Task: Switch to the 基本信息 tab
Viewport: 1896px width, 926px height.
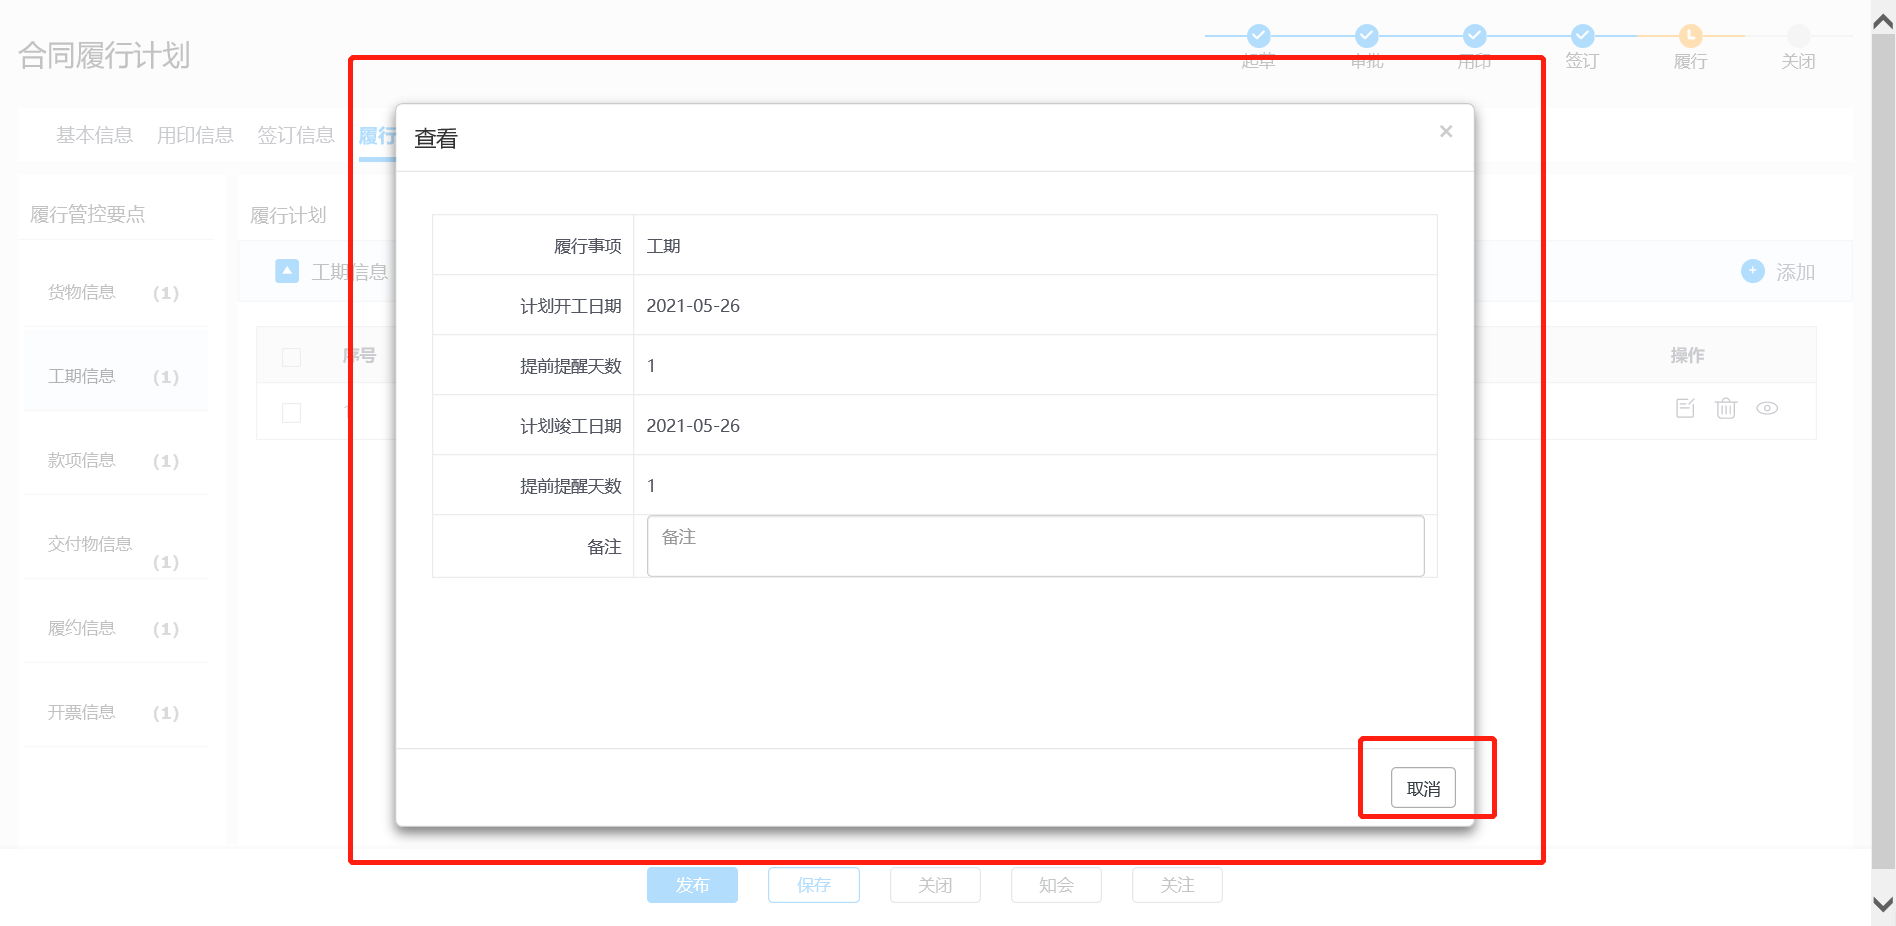Action: click(x=94, y=135)
